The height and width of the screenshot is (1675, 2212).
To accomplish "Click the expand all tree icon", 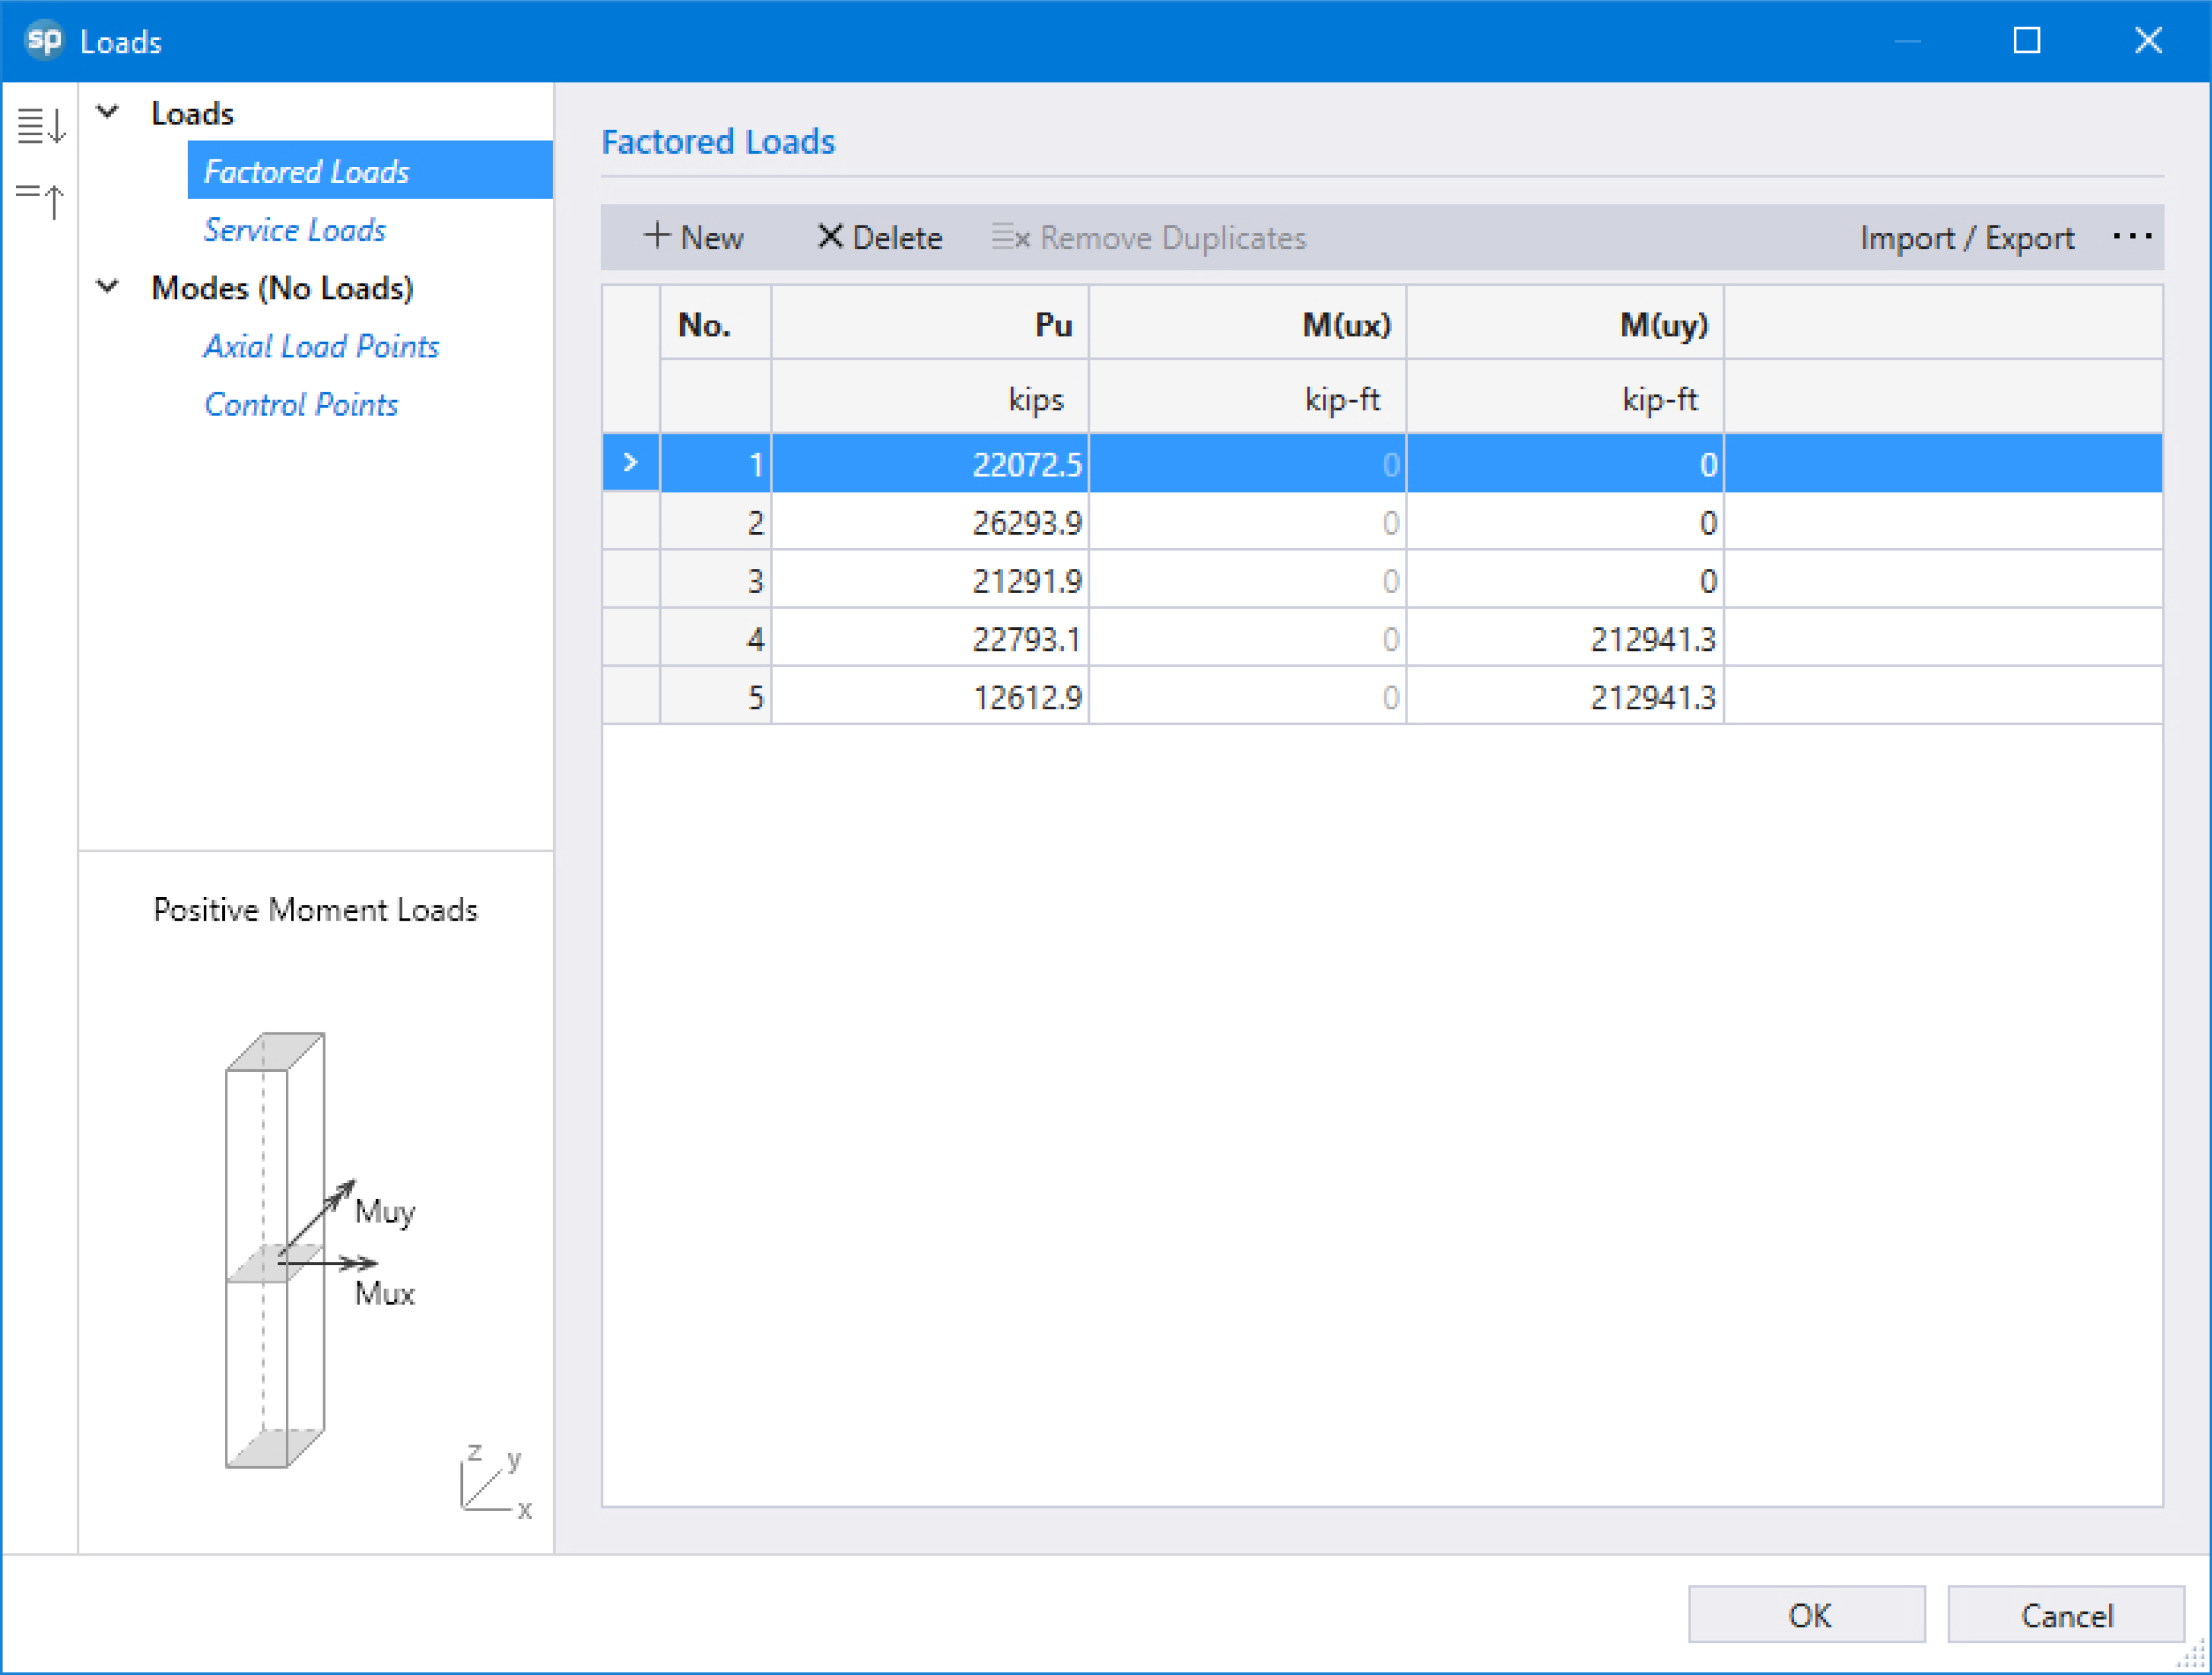I will (41, 126).
